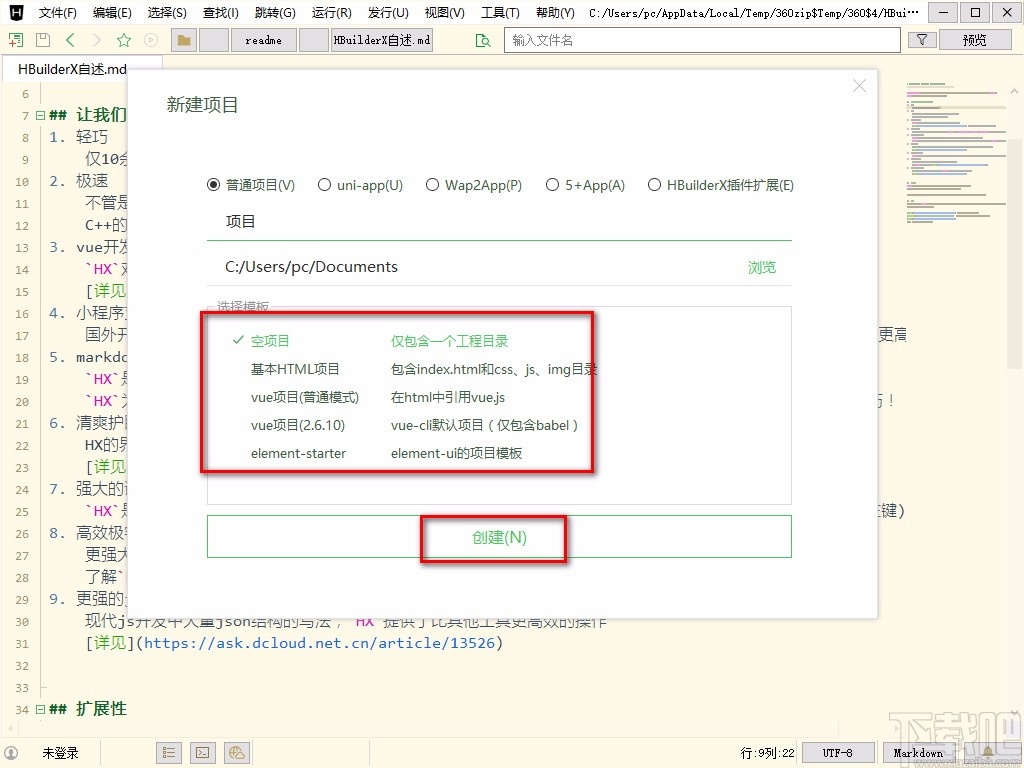The width and height of the screenshot is (1024, 768).
Task: Open the 视图(V) menu
Action: click(x=444, y=12)
